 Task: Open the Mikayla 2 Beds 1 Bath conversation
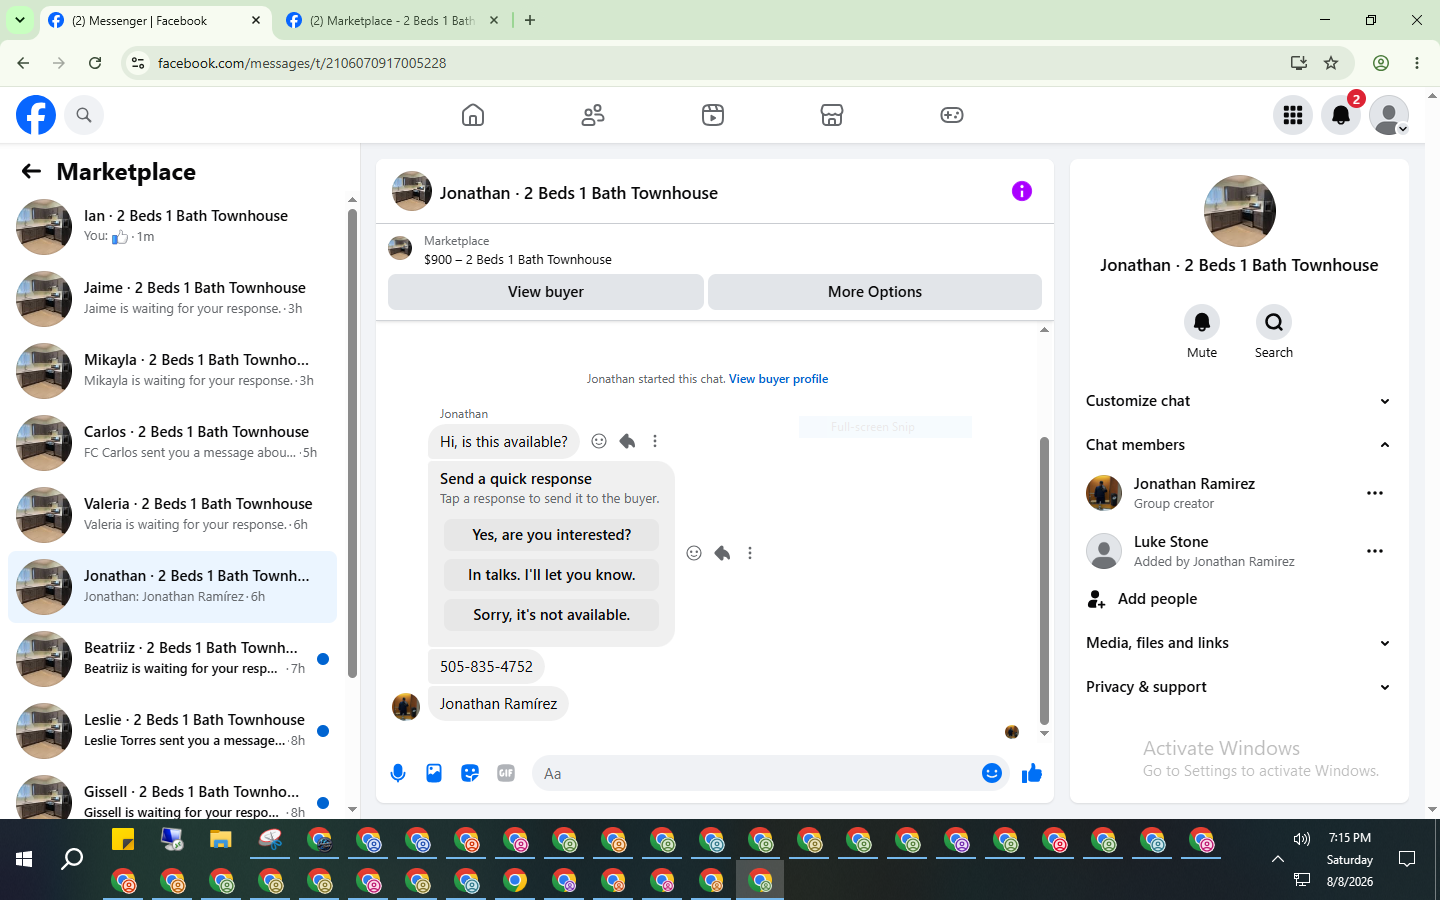[x=172, y=371]
